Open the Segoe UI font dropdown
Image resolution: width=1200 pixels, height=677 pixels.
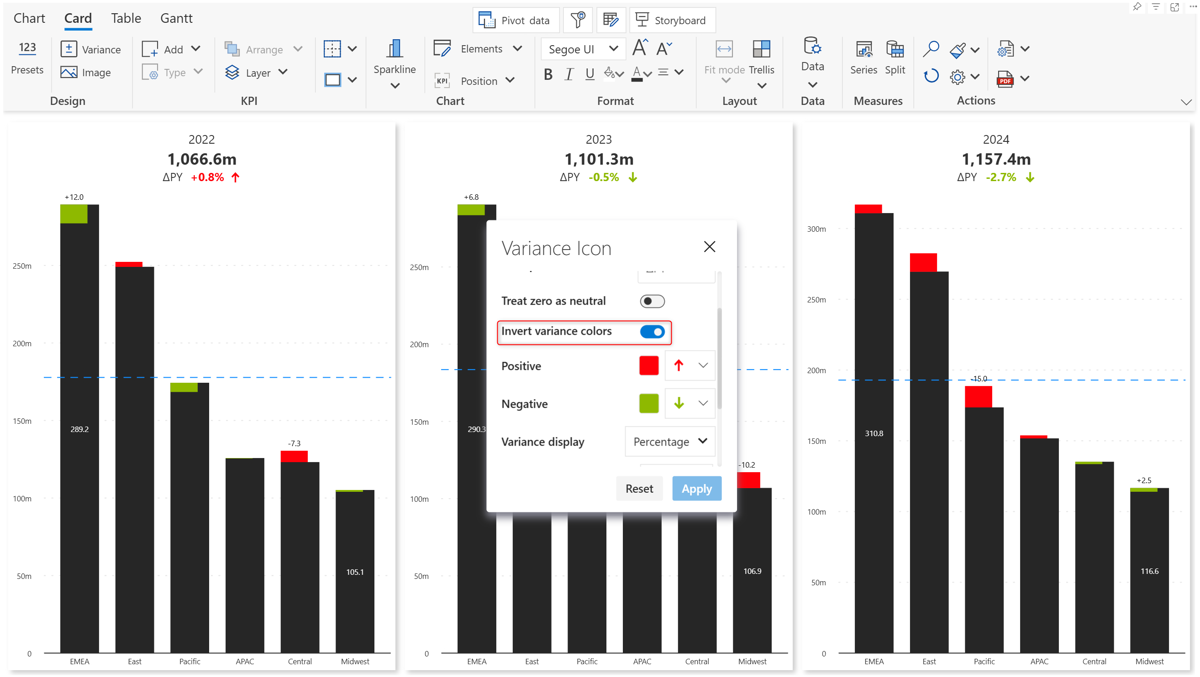(x=584, y=49)
